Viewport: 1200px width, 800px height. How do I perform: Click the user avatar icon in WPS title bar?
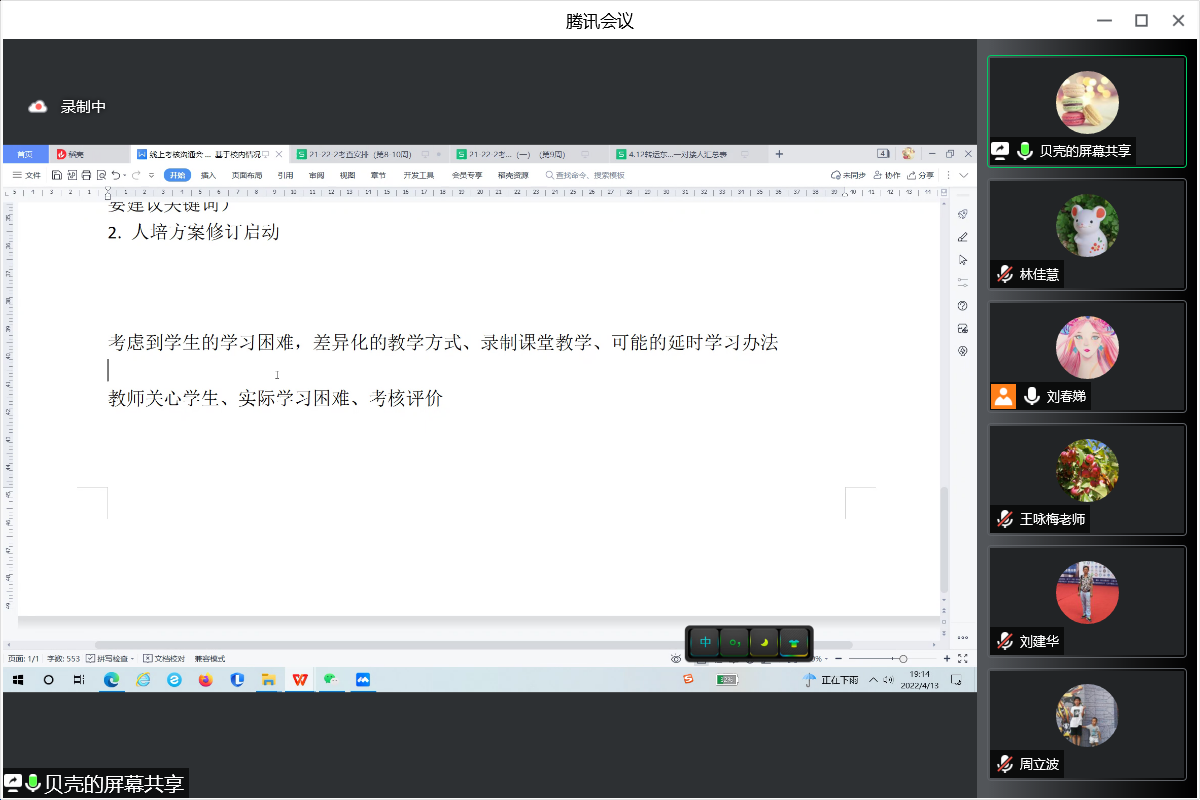[908, 154]
